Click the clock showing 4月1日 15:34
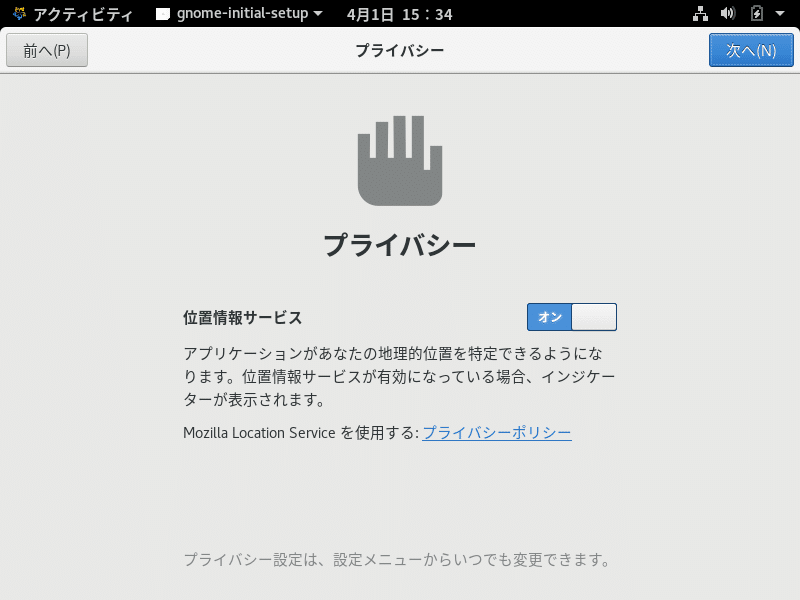The width and height of the screenshot is (800, 600). click(399, 14)
